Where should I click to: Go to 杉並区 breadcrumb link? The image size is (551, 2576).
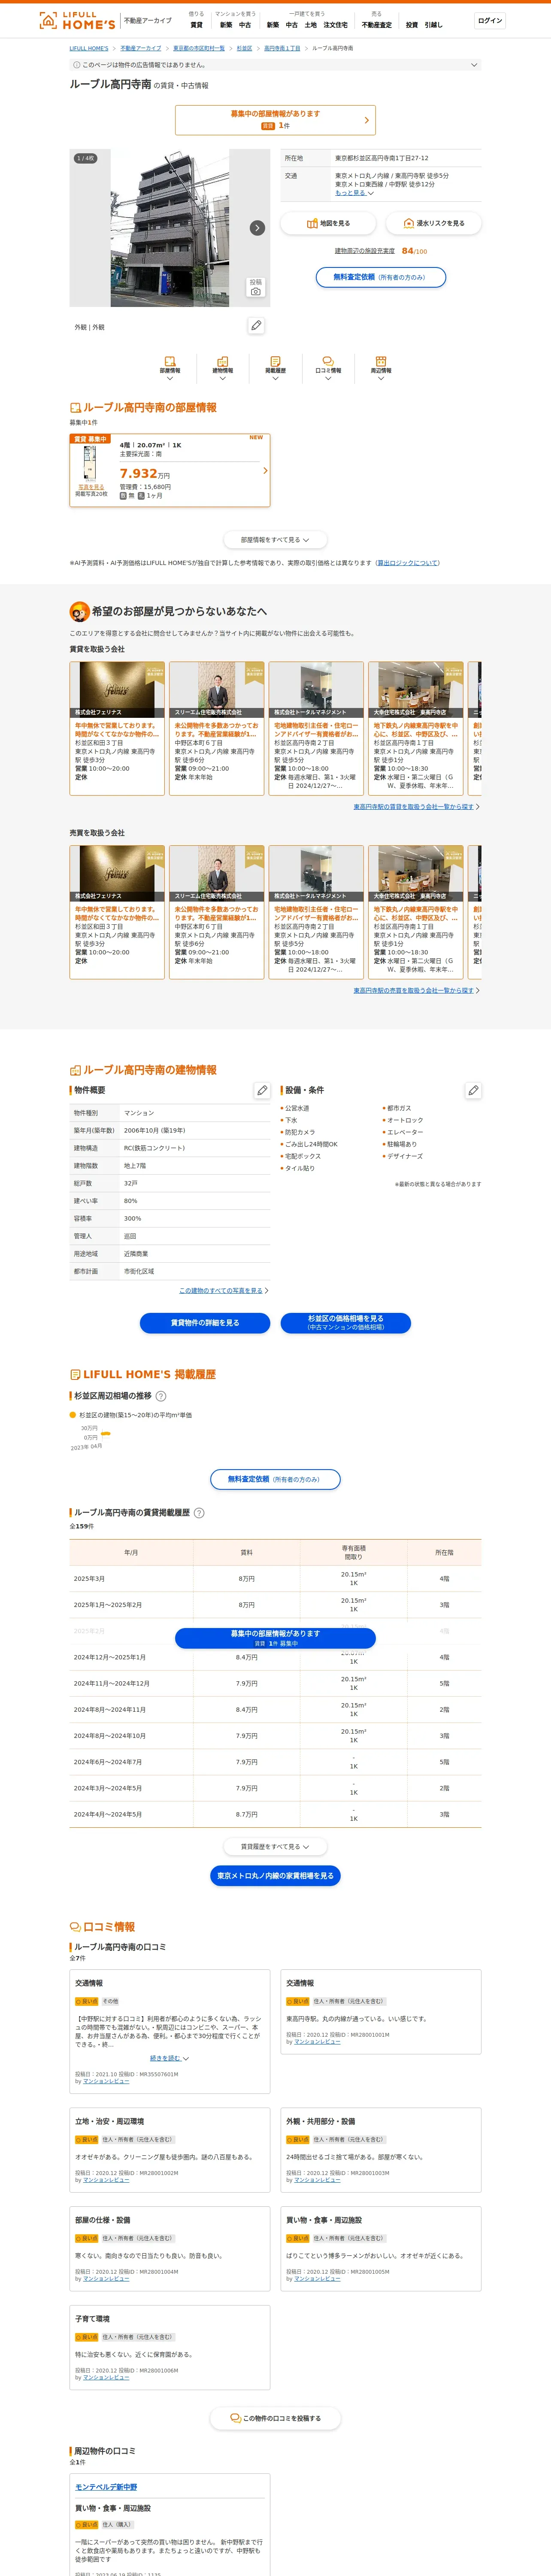coord(244,48)
